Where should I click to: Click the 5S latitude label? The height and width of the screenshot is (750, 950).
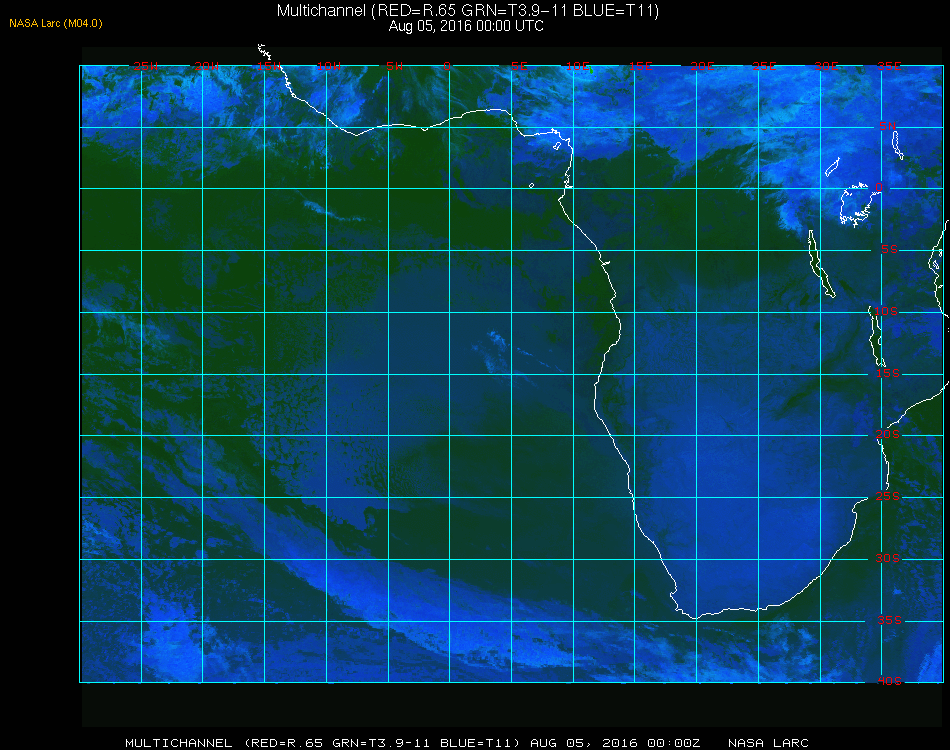889,249
